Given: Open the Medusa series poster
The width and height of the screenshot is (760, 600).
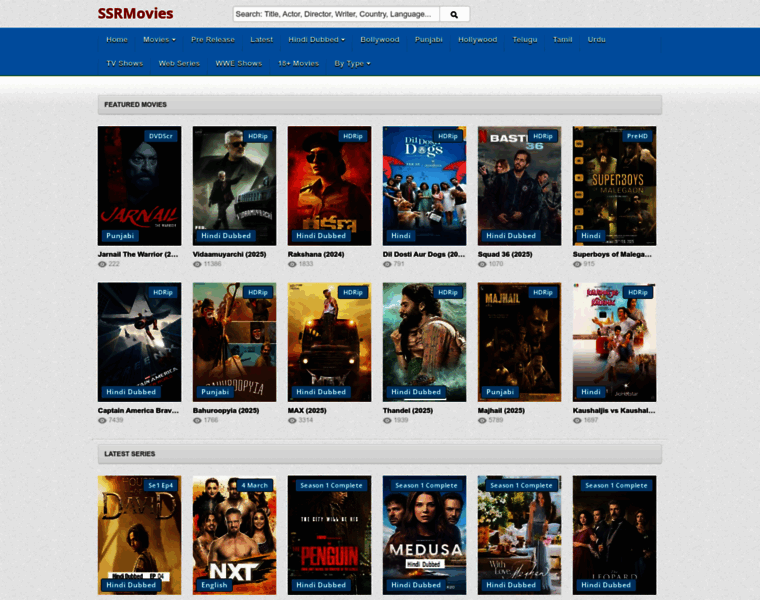Looking at the screenshot, I should pos(425,535).
